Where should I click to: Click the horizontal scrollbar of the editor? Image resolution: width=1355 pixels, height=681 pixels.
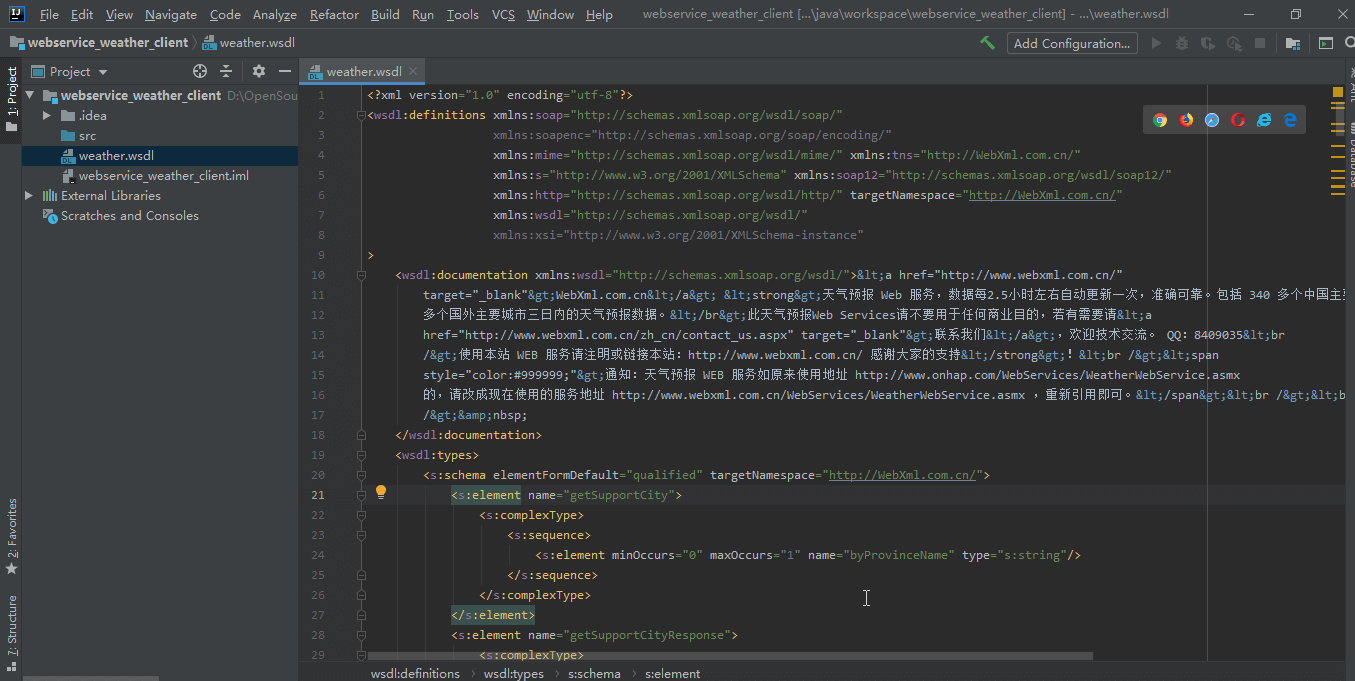pos(730,657)
